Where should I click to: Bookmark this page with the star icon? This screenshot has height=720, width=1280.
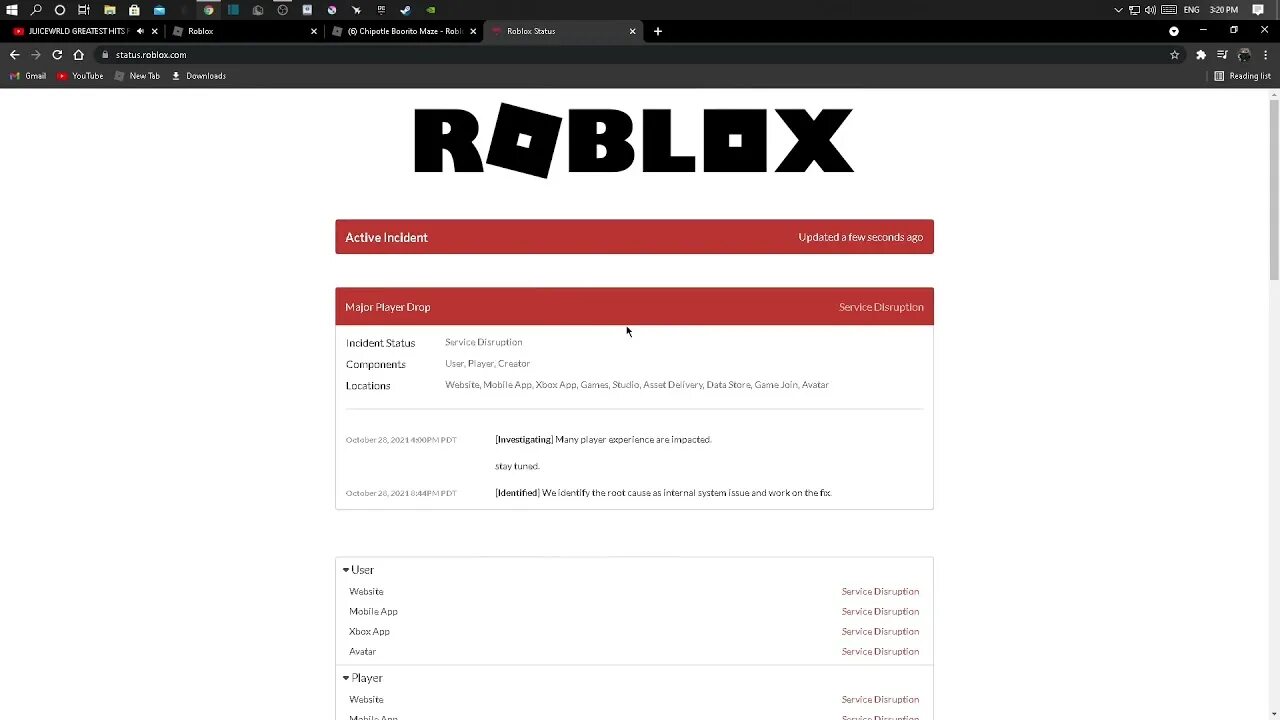[1175, 55]
